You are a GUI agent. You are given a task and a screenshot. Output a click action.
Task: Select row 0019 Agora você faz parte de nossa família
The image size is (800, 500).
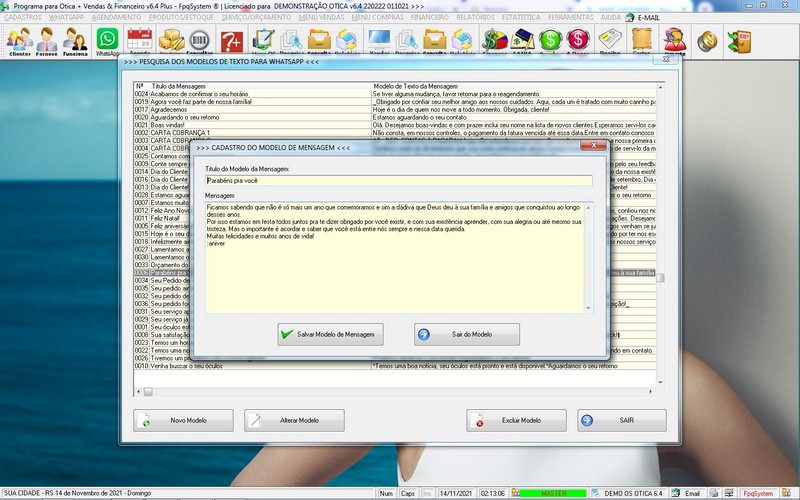click(x=394, y=102)
